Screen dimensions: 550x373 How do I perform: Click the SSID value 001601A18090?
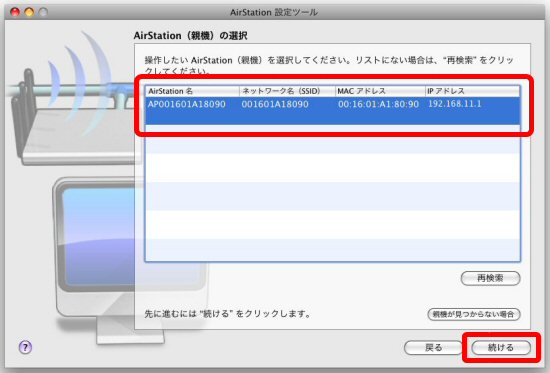[x=275, y=104]
